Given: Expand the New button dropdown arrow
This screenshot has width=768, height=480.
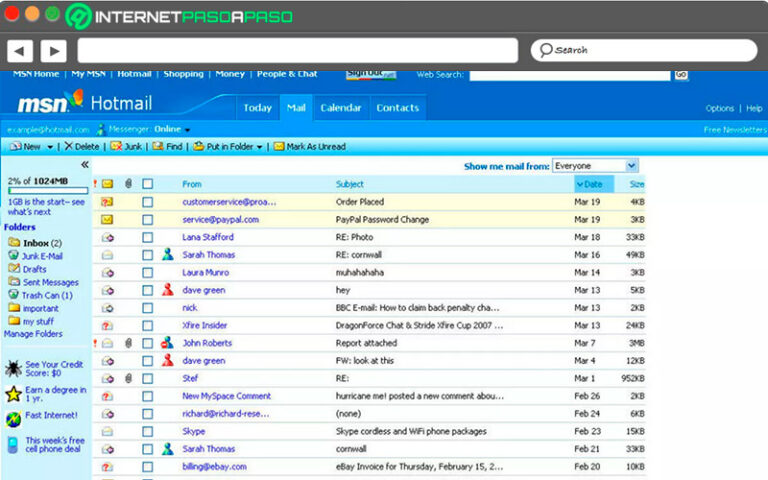Looking at the screenshot, I should (x=50, y=147).
